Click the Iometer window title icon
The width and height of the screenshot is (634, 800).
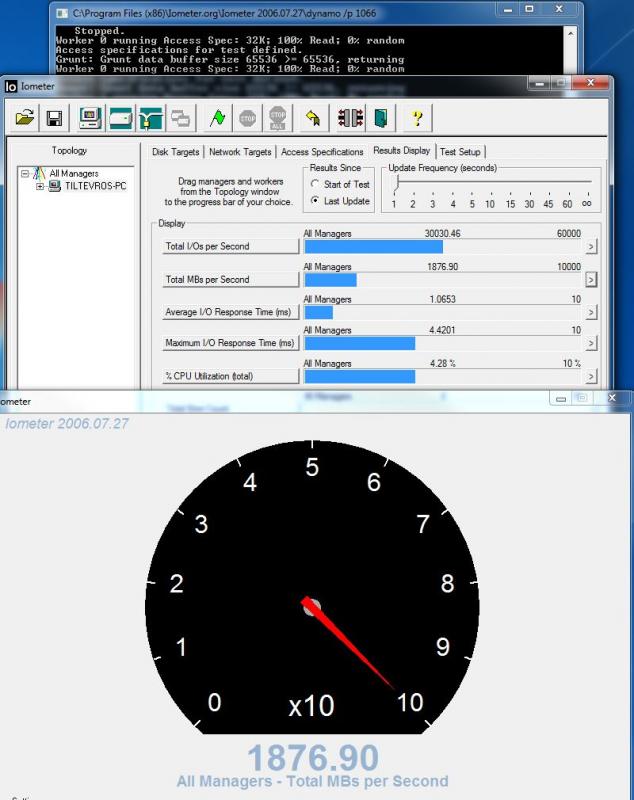click(11, 86)
